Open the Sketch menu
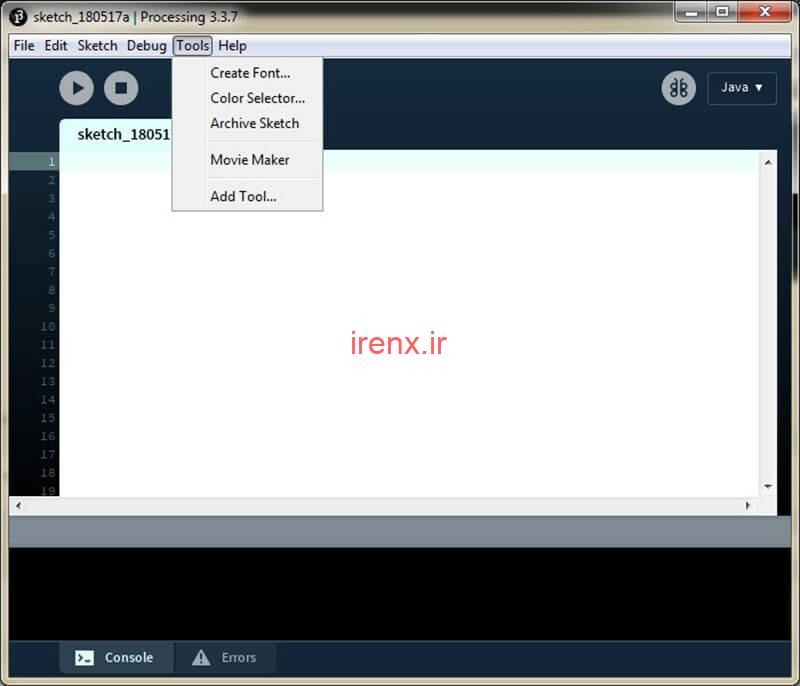 click(97, 46)
